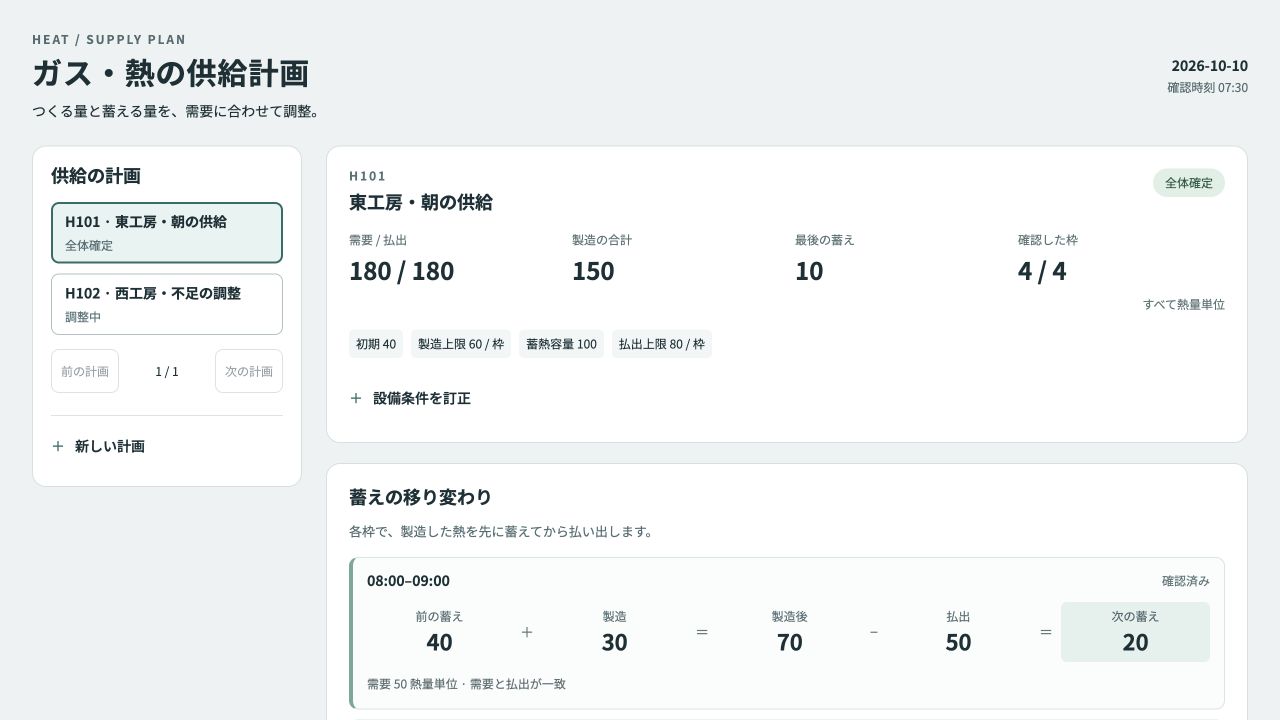Click the 確認済み status of 08:00–09:00
The width and height of the screenshot is (1280, 720).
coord(1186,581)
